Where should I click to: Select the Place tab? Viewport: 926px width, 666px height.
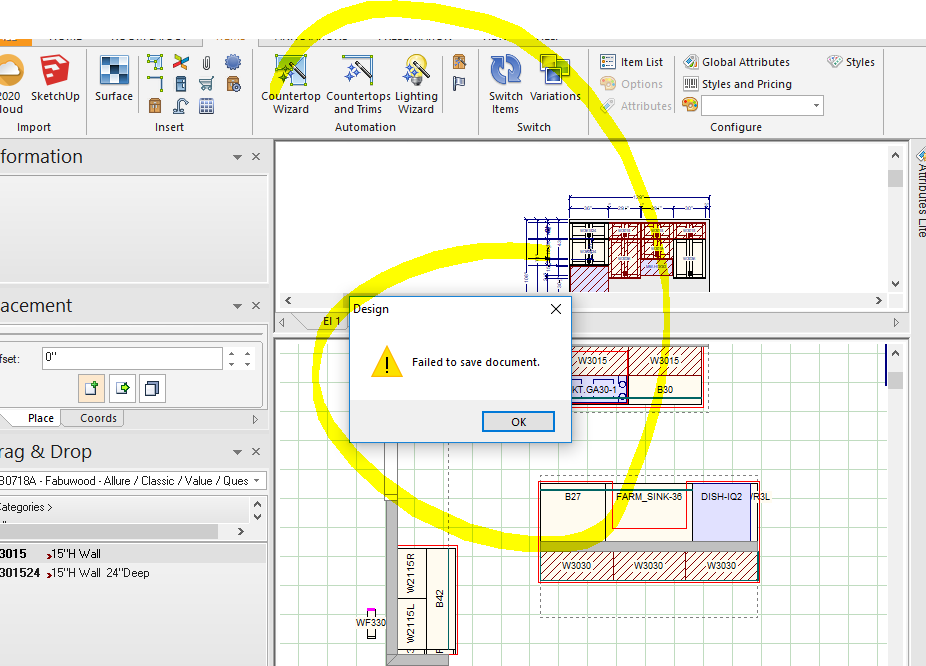(41, 419)
